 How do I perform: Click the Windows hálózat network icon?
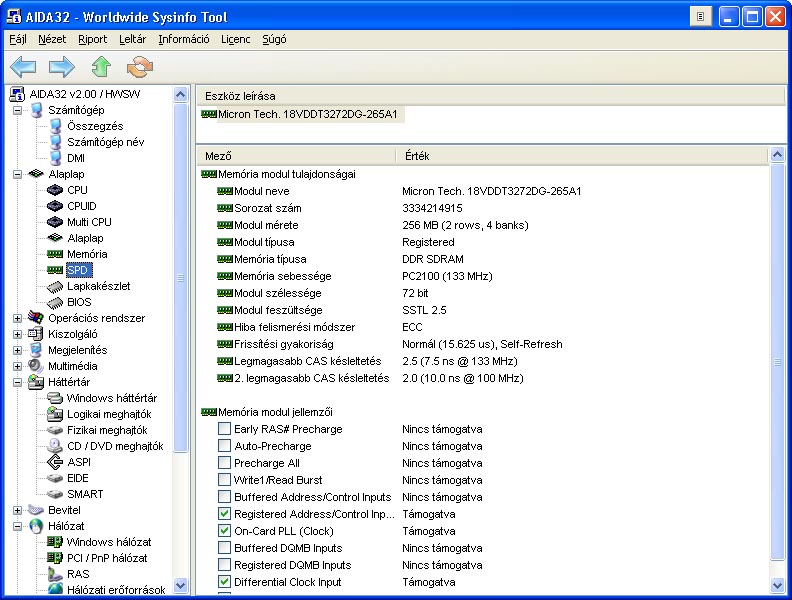(55, 542)
